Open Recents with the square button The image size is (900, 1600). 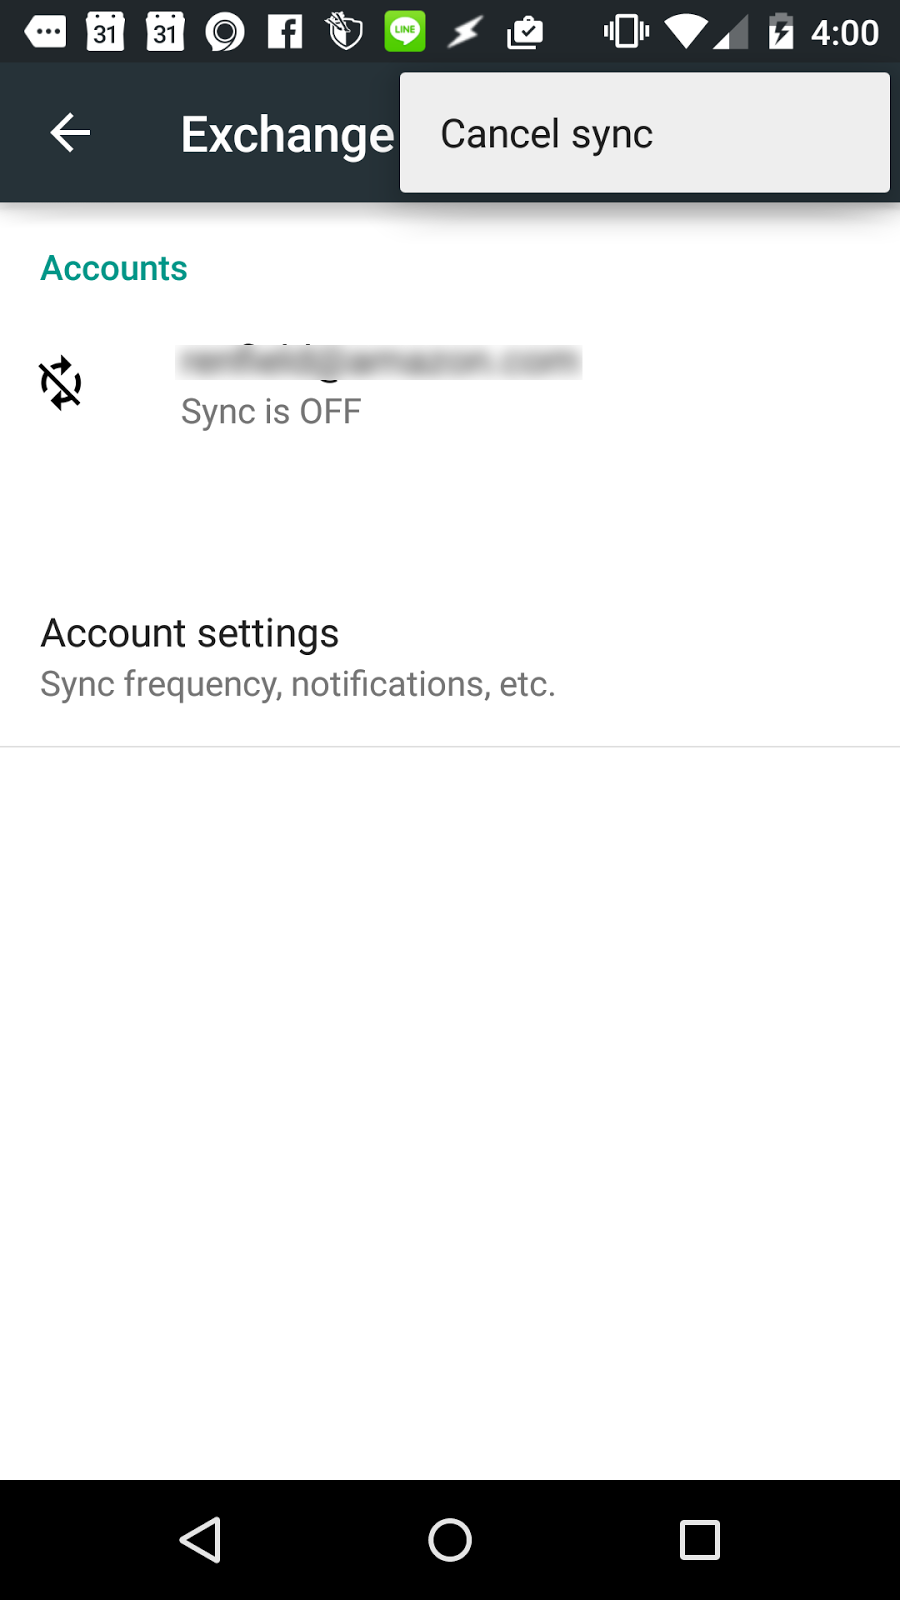(699, 1540)
